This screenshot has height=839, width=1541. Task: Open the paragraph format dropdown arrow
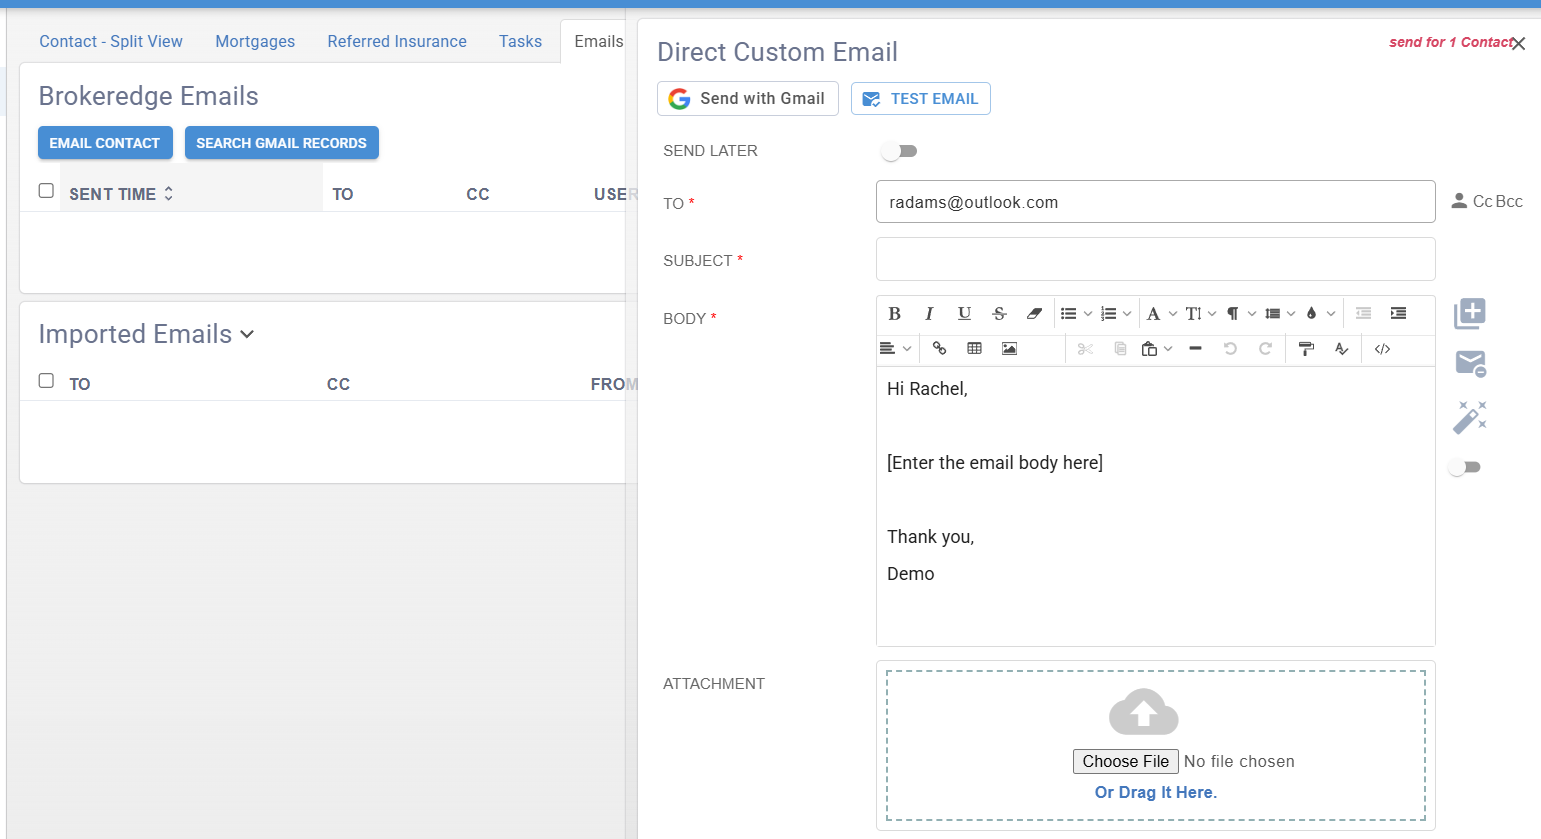(x=1251, y=314)
